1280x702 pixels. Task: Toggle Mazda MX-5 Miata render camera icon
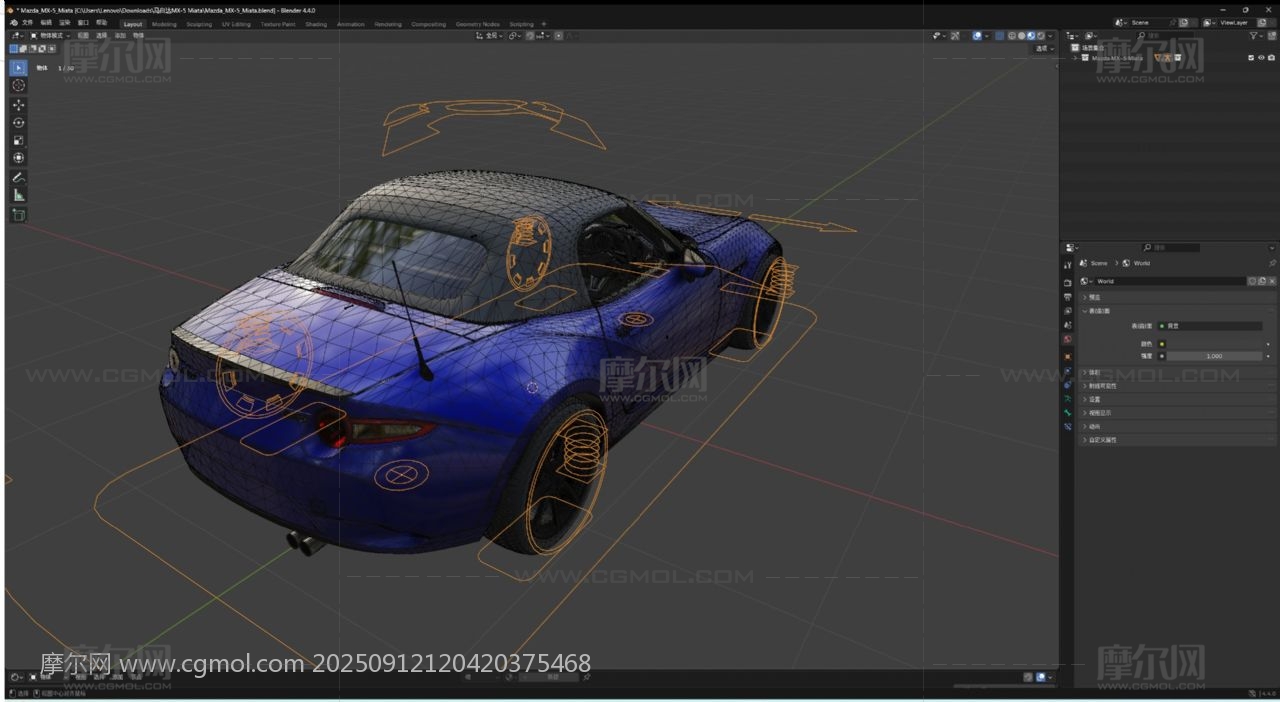coord(1271,58)
